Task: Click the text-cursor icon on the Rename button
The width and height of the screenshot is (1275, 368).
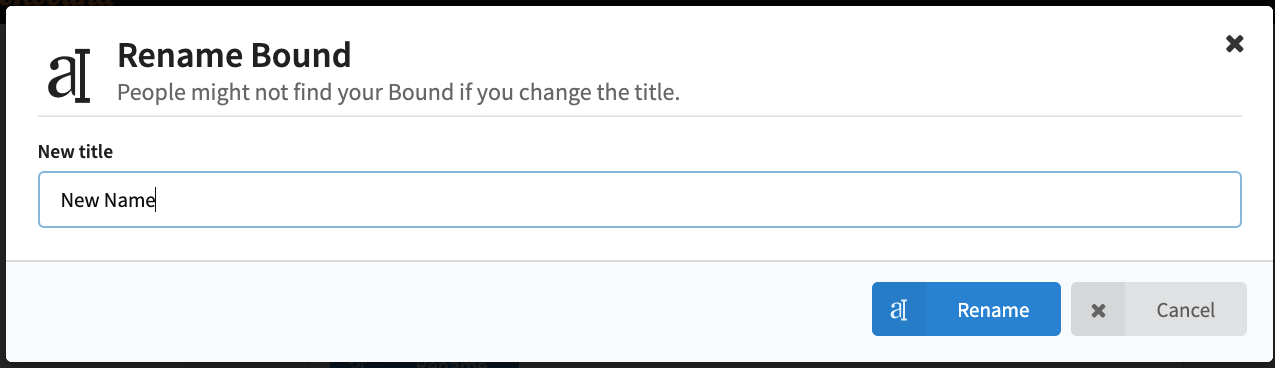Action: coord(898,310)
